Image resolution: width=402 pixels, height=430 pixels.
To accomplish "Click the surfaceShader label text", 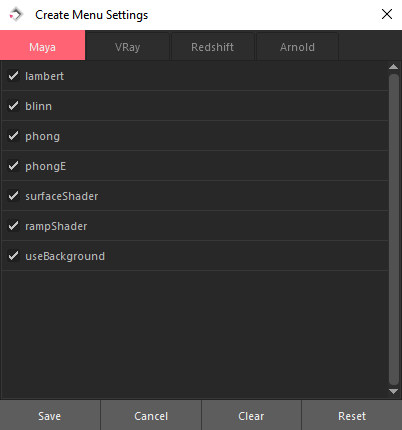I will (62, 196).
